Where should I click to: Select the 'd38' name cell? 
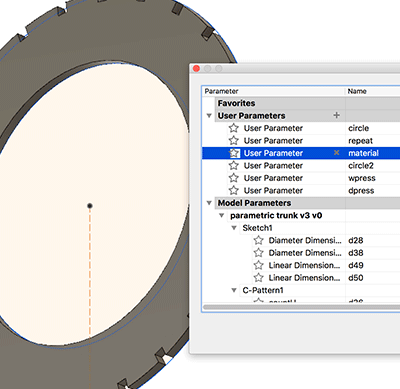click(356, 253)
